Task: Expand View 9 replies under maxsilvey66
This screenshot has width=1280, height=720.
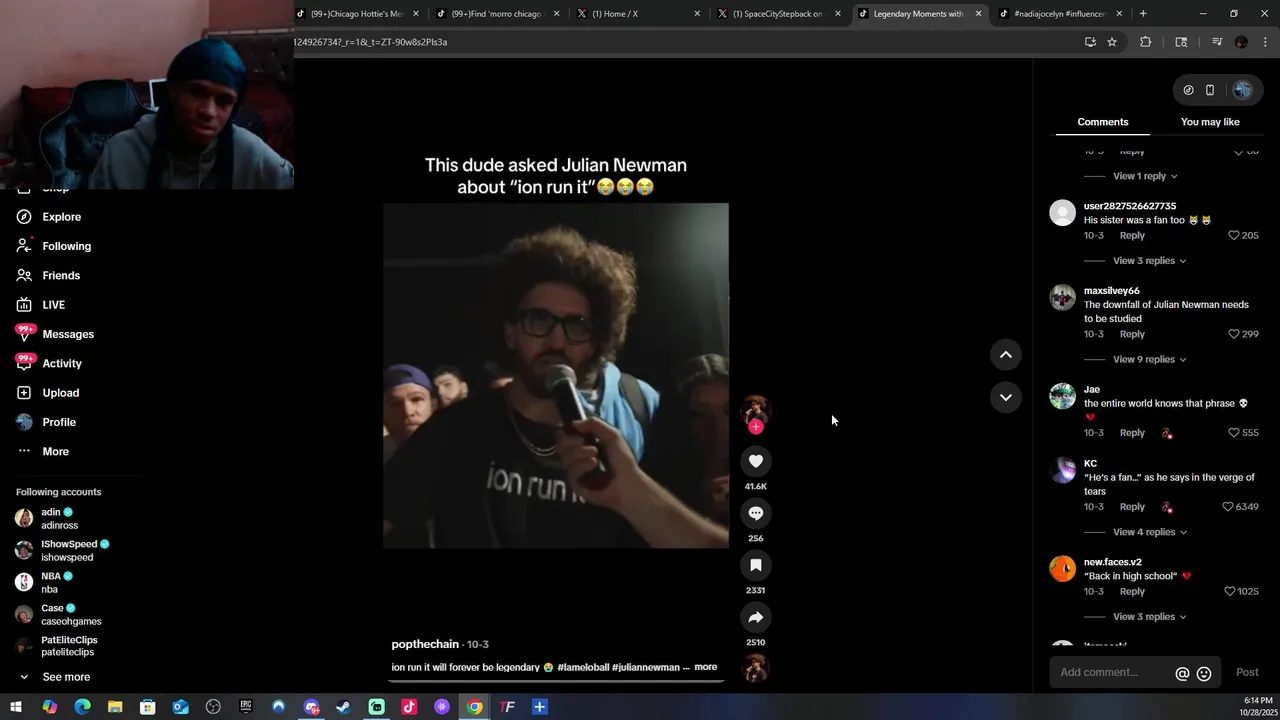Action: [x=1150, y=359]
